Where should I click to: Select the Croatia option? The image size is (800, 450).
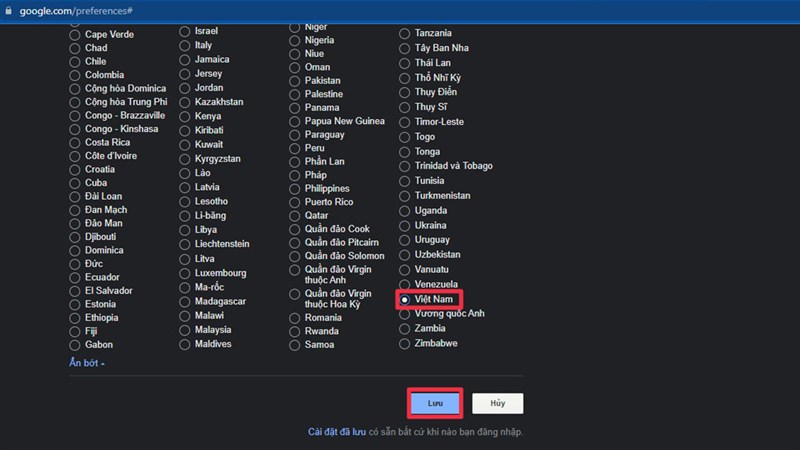[x=75, y=170]
